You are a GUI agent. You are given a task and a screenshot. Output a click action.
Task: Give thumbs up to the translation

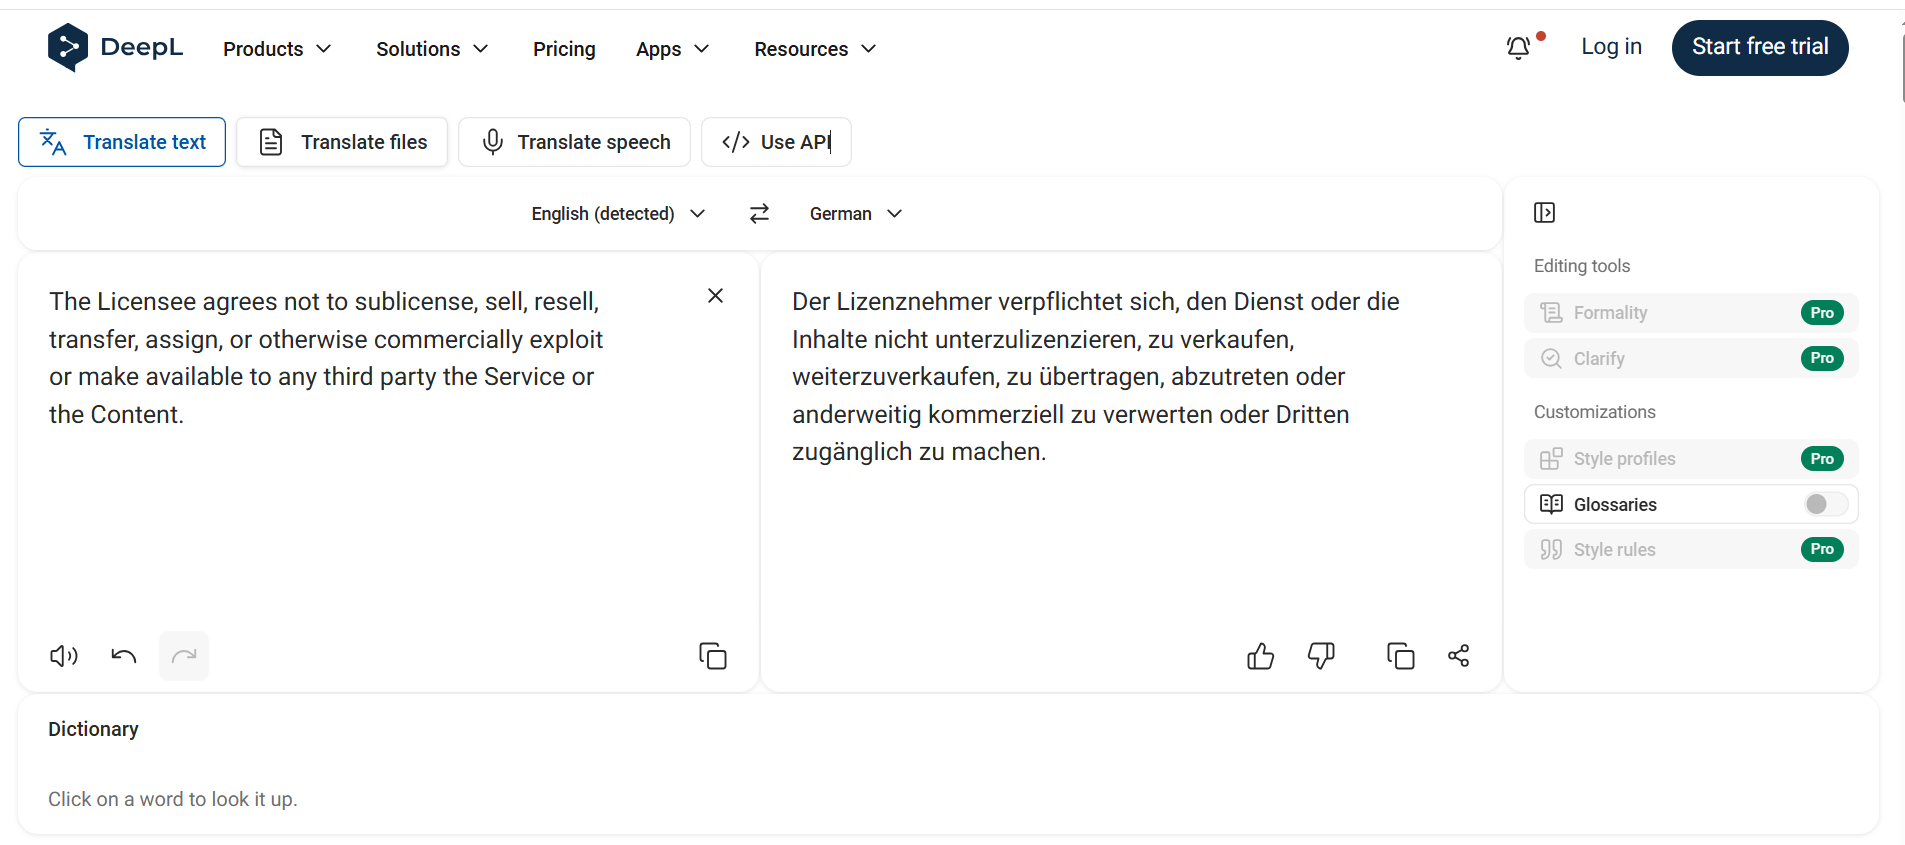pyautogui.click(x=1261, y=656)
